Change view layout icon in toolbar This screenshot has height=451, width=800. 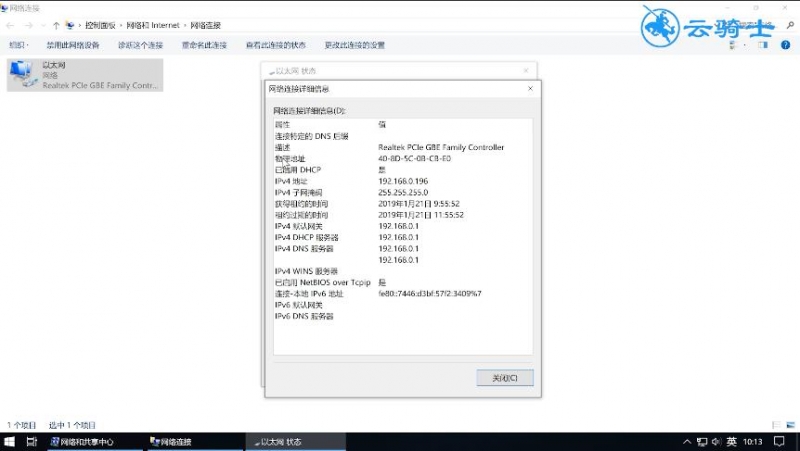(x=733, y=45)
